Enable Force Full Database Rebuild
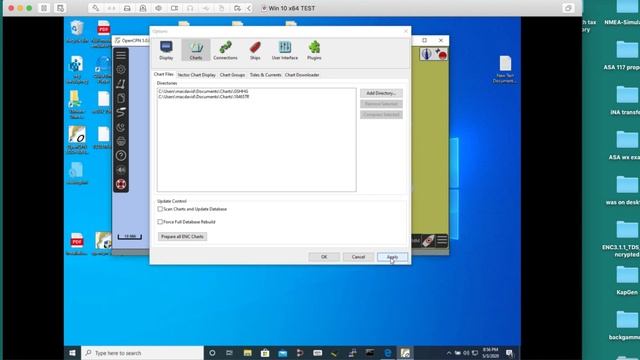This screenshot has width=640, height=360. point(160,222)
